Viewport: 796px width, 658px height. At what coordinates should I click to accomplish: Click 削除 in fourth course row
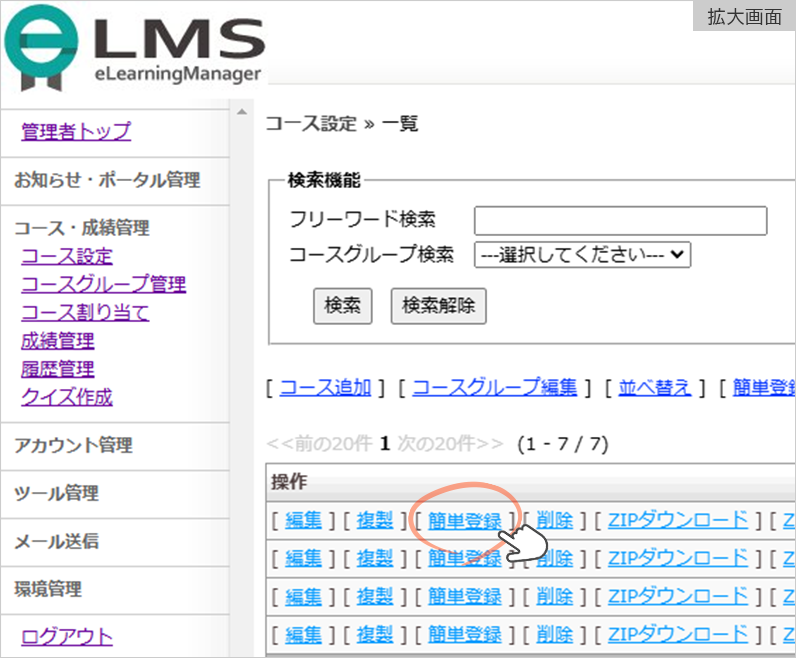pos(554,635)
